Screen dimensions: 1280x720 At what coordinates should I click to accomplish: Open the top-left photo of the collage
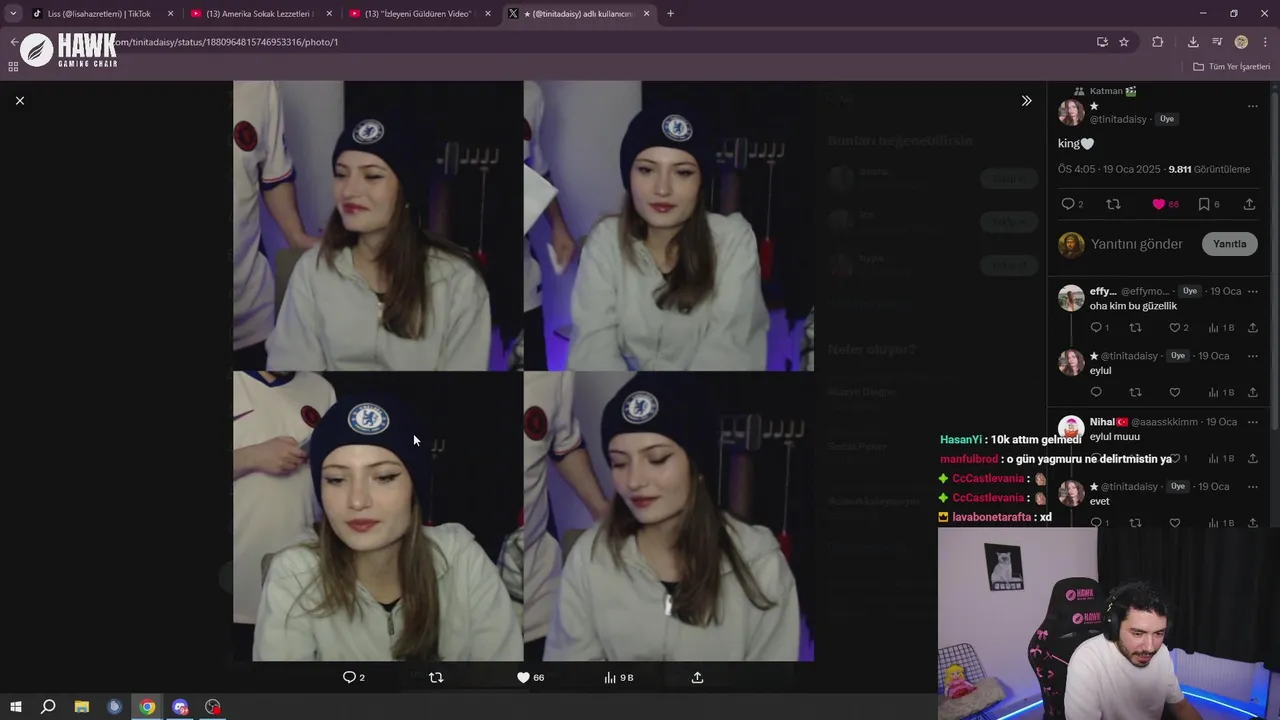point(378,226)
